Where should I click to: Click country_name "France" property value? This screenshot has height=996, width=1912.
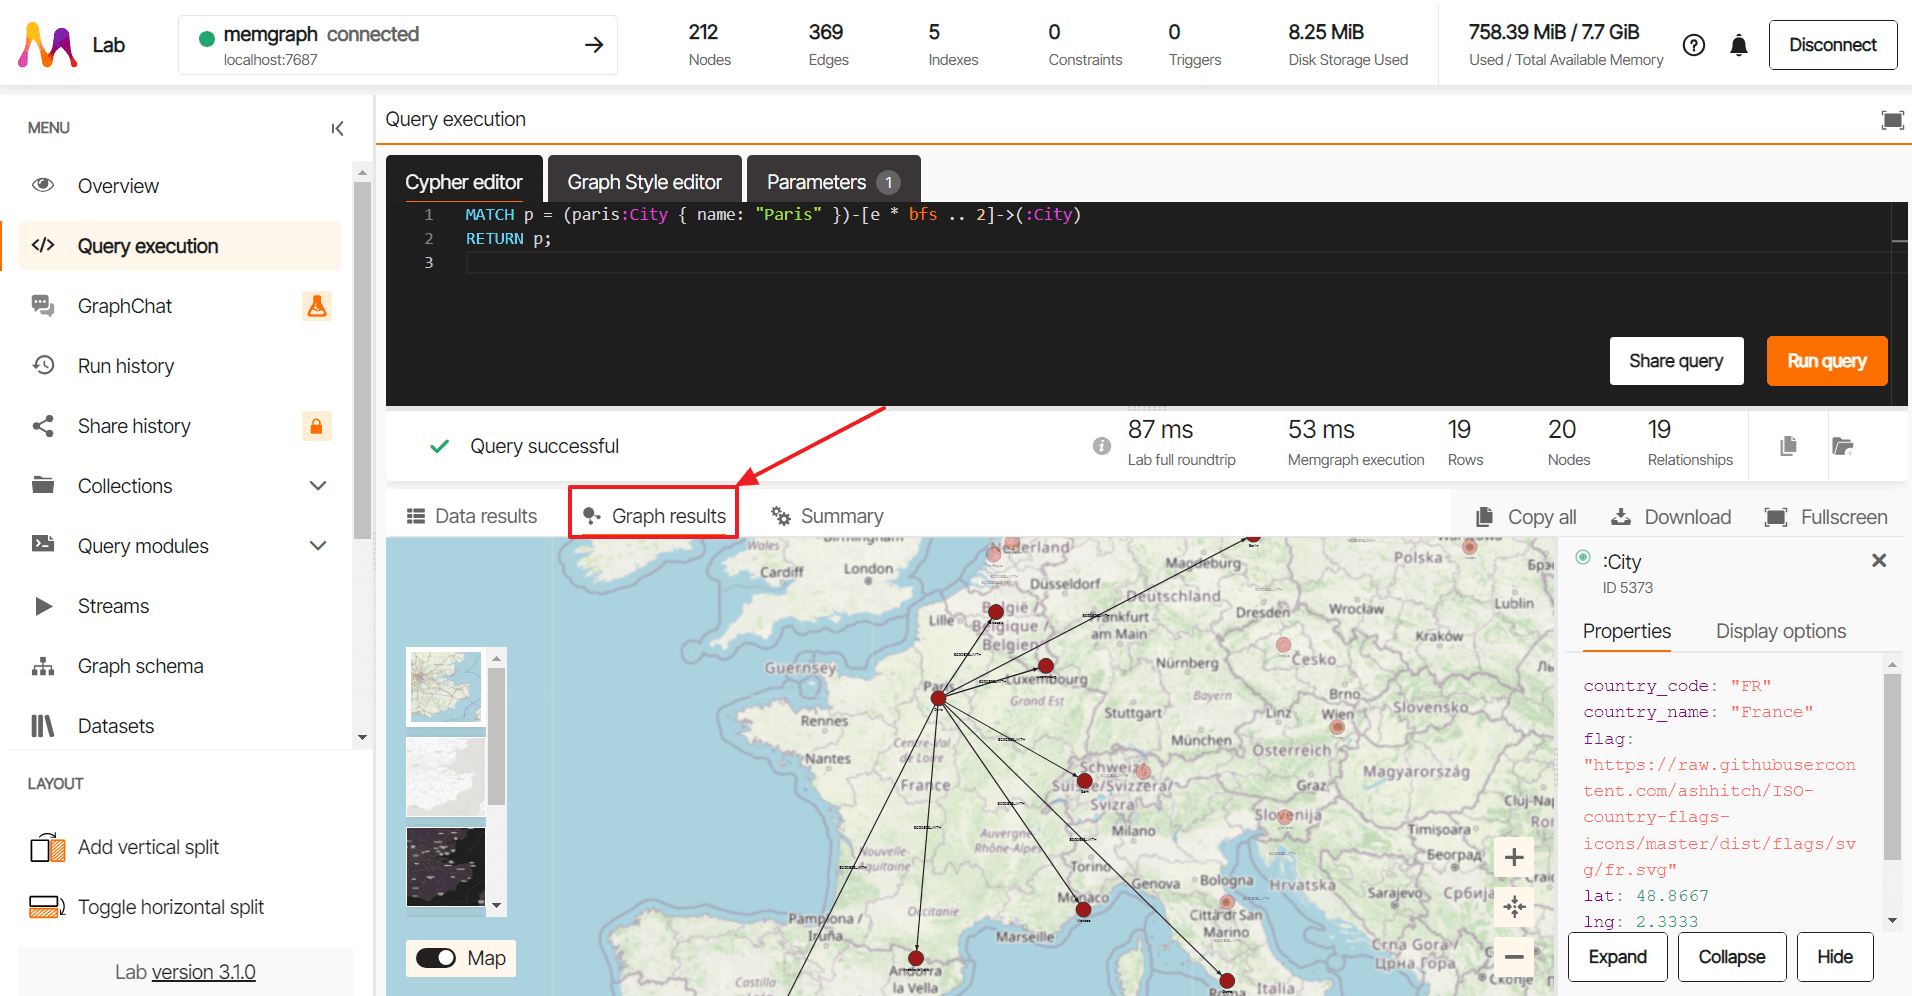pos(1772,712)
